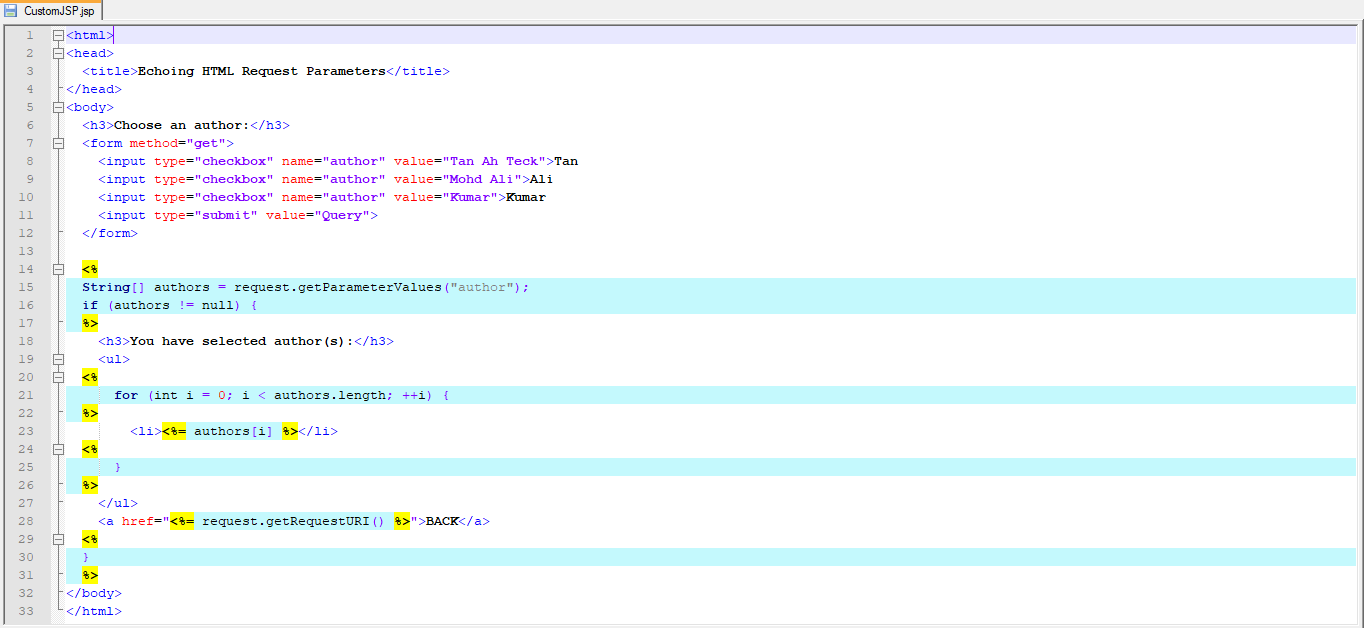Click the closing </body> tag
Screen dimensions: 1364x628
94,593
